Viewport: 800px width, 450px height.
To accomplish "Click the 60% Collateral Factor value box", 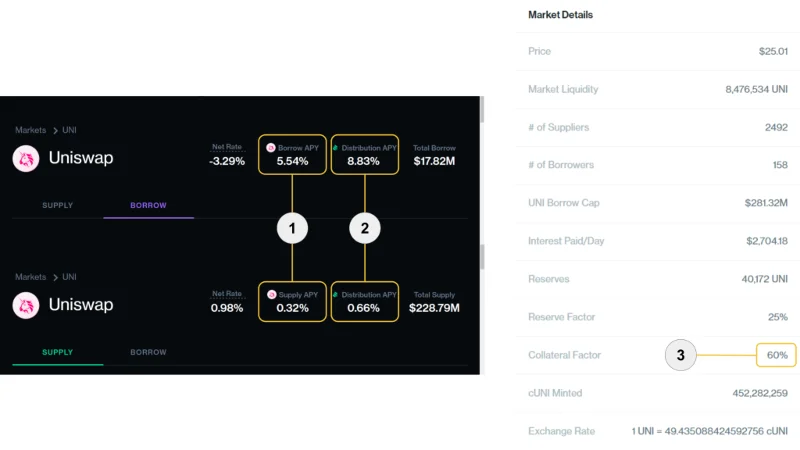I will [776, 355].
